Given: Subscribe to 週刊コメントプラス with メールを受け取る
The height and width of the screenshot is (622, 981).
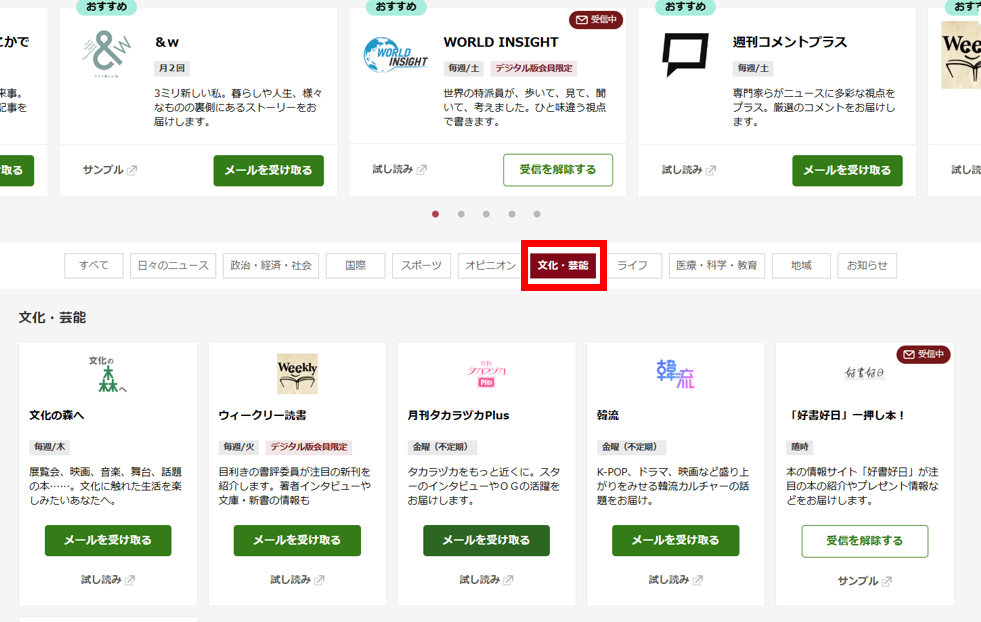Looking at the screenshot, I should (847, 170).
